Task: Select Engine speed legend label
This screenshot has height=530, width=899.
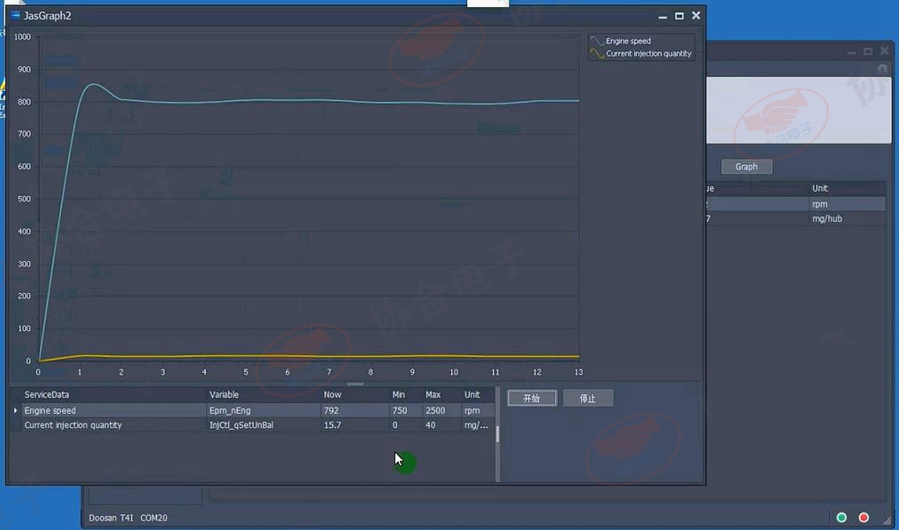Action: tap(628, 41)
